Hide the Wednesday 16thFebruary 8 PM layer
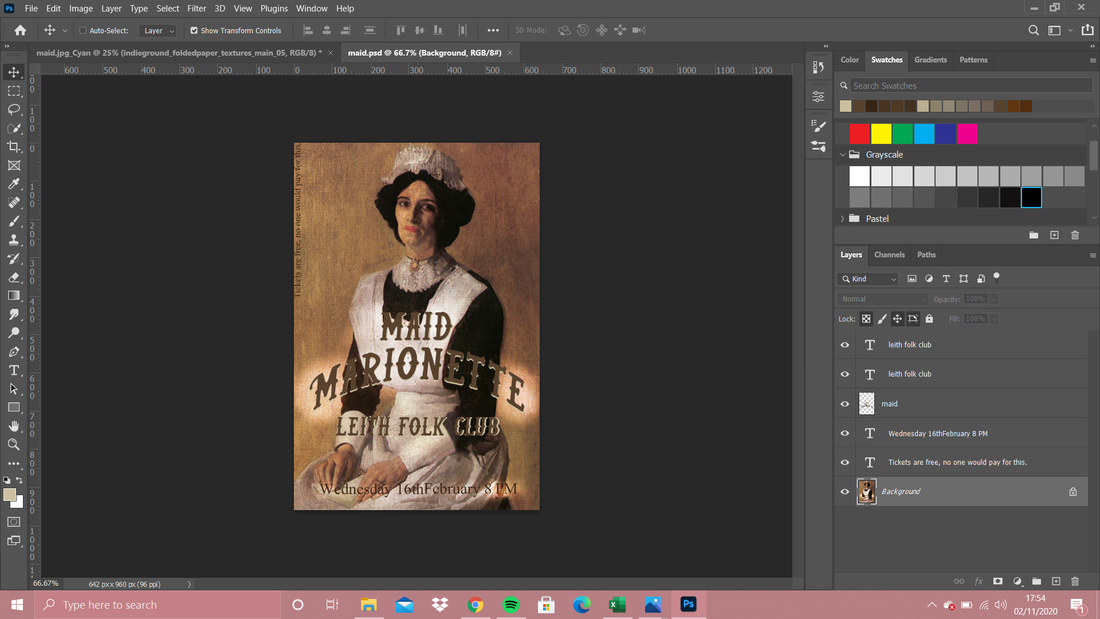Screen dimensions: 1100x619 845,433
